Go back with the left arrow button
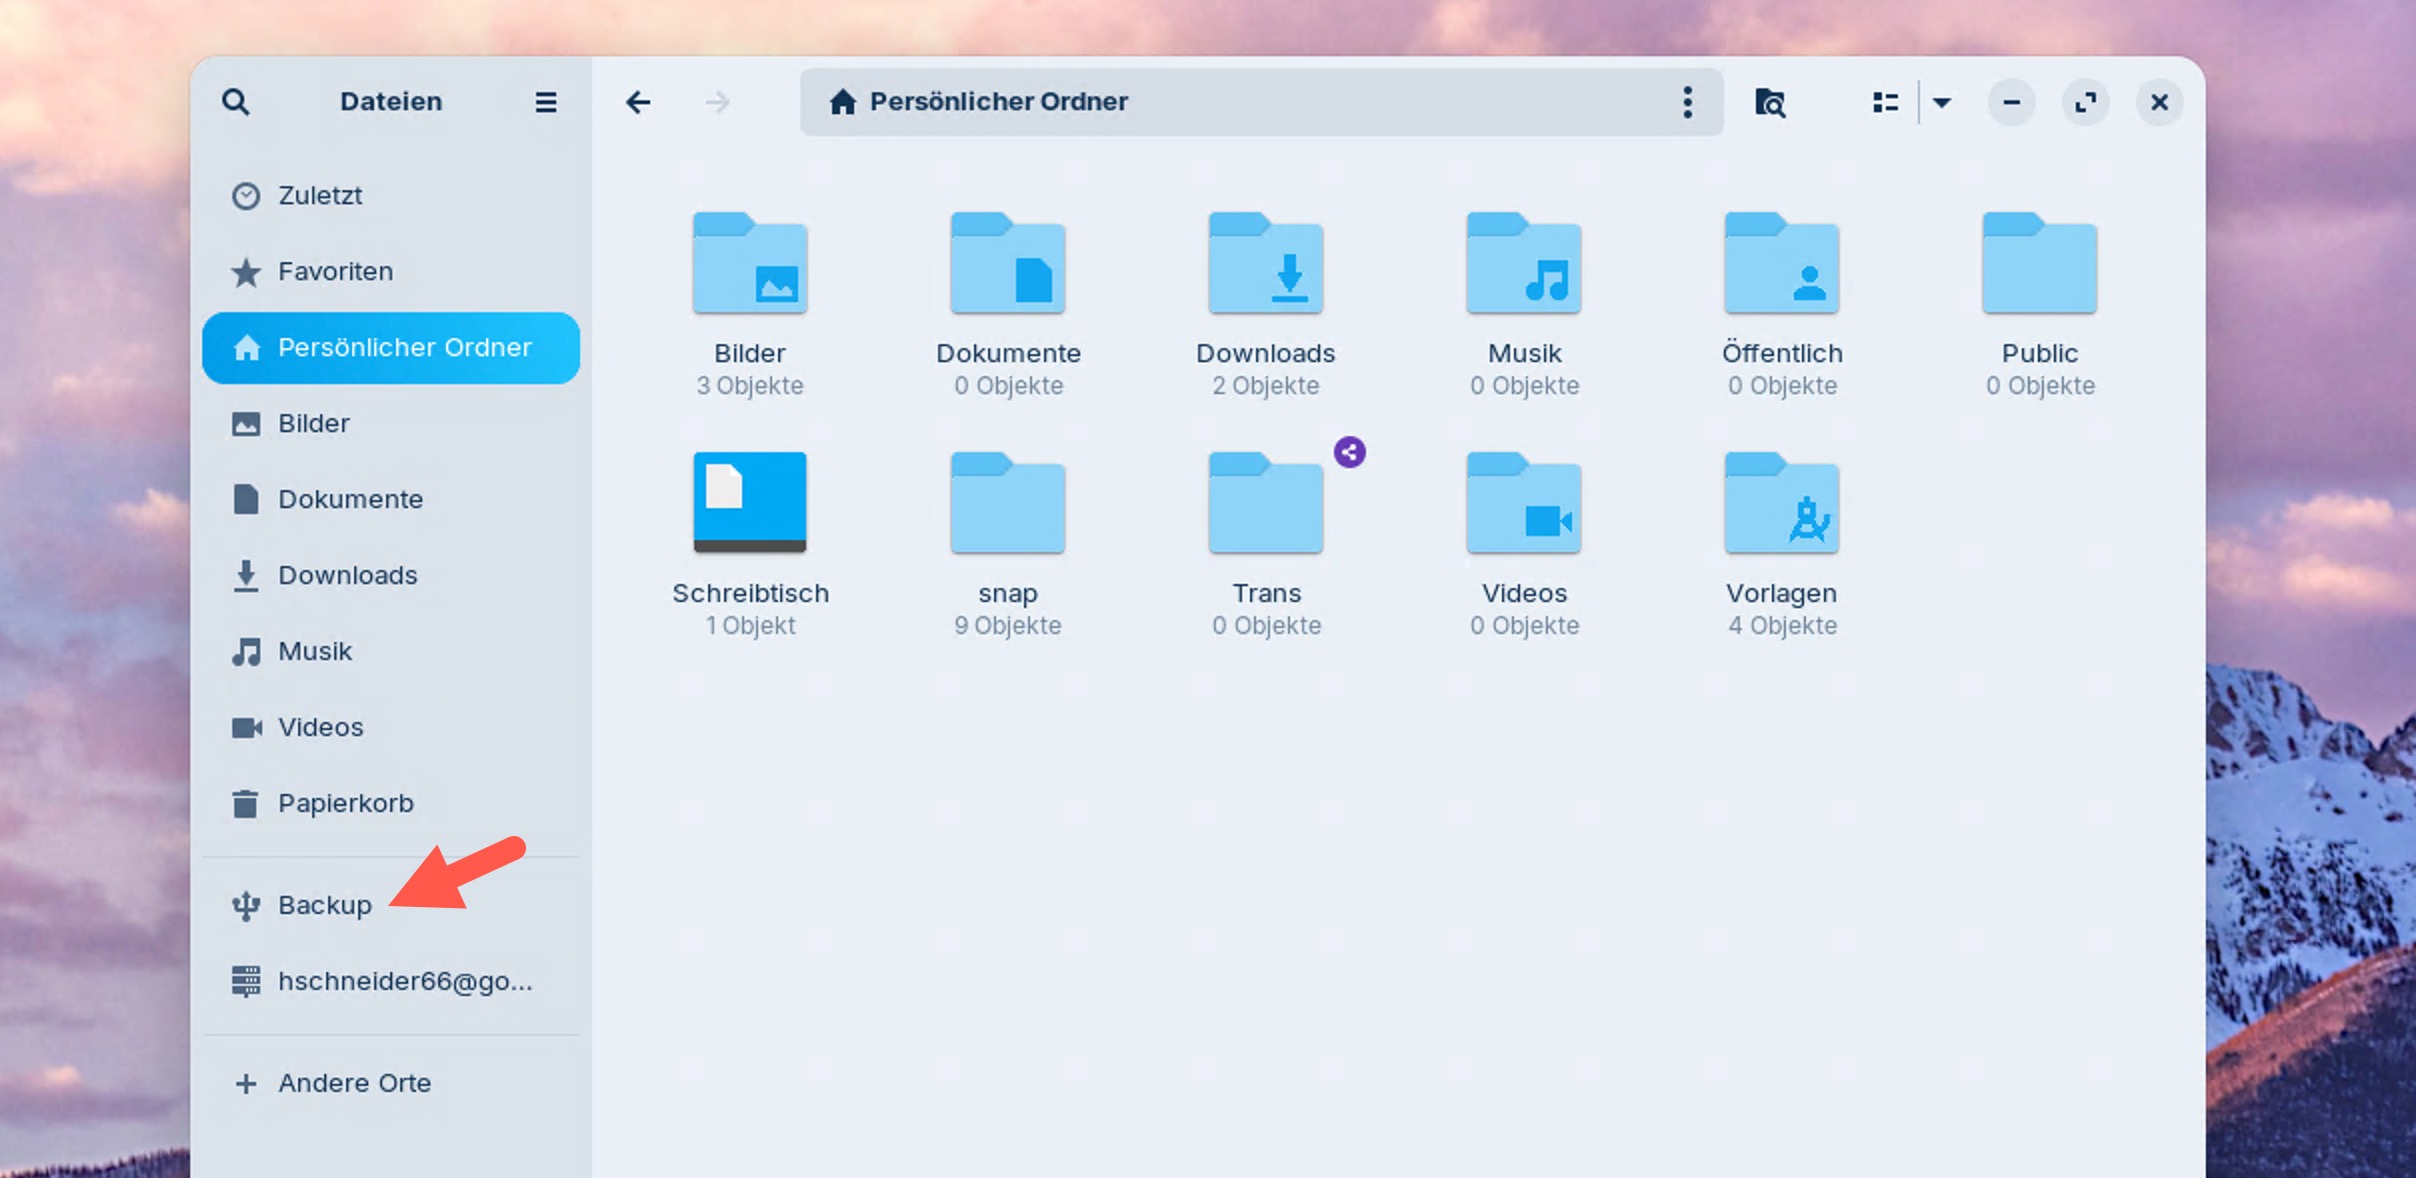The image size is (2416, 1178). point(638,102)
